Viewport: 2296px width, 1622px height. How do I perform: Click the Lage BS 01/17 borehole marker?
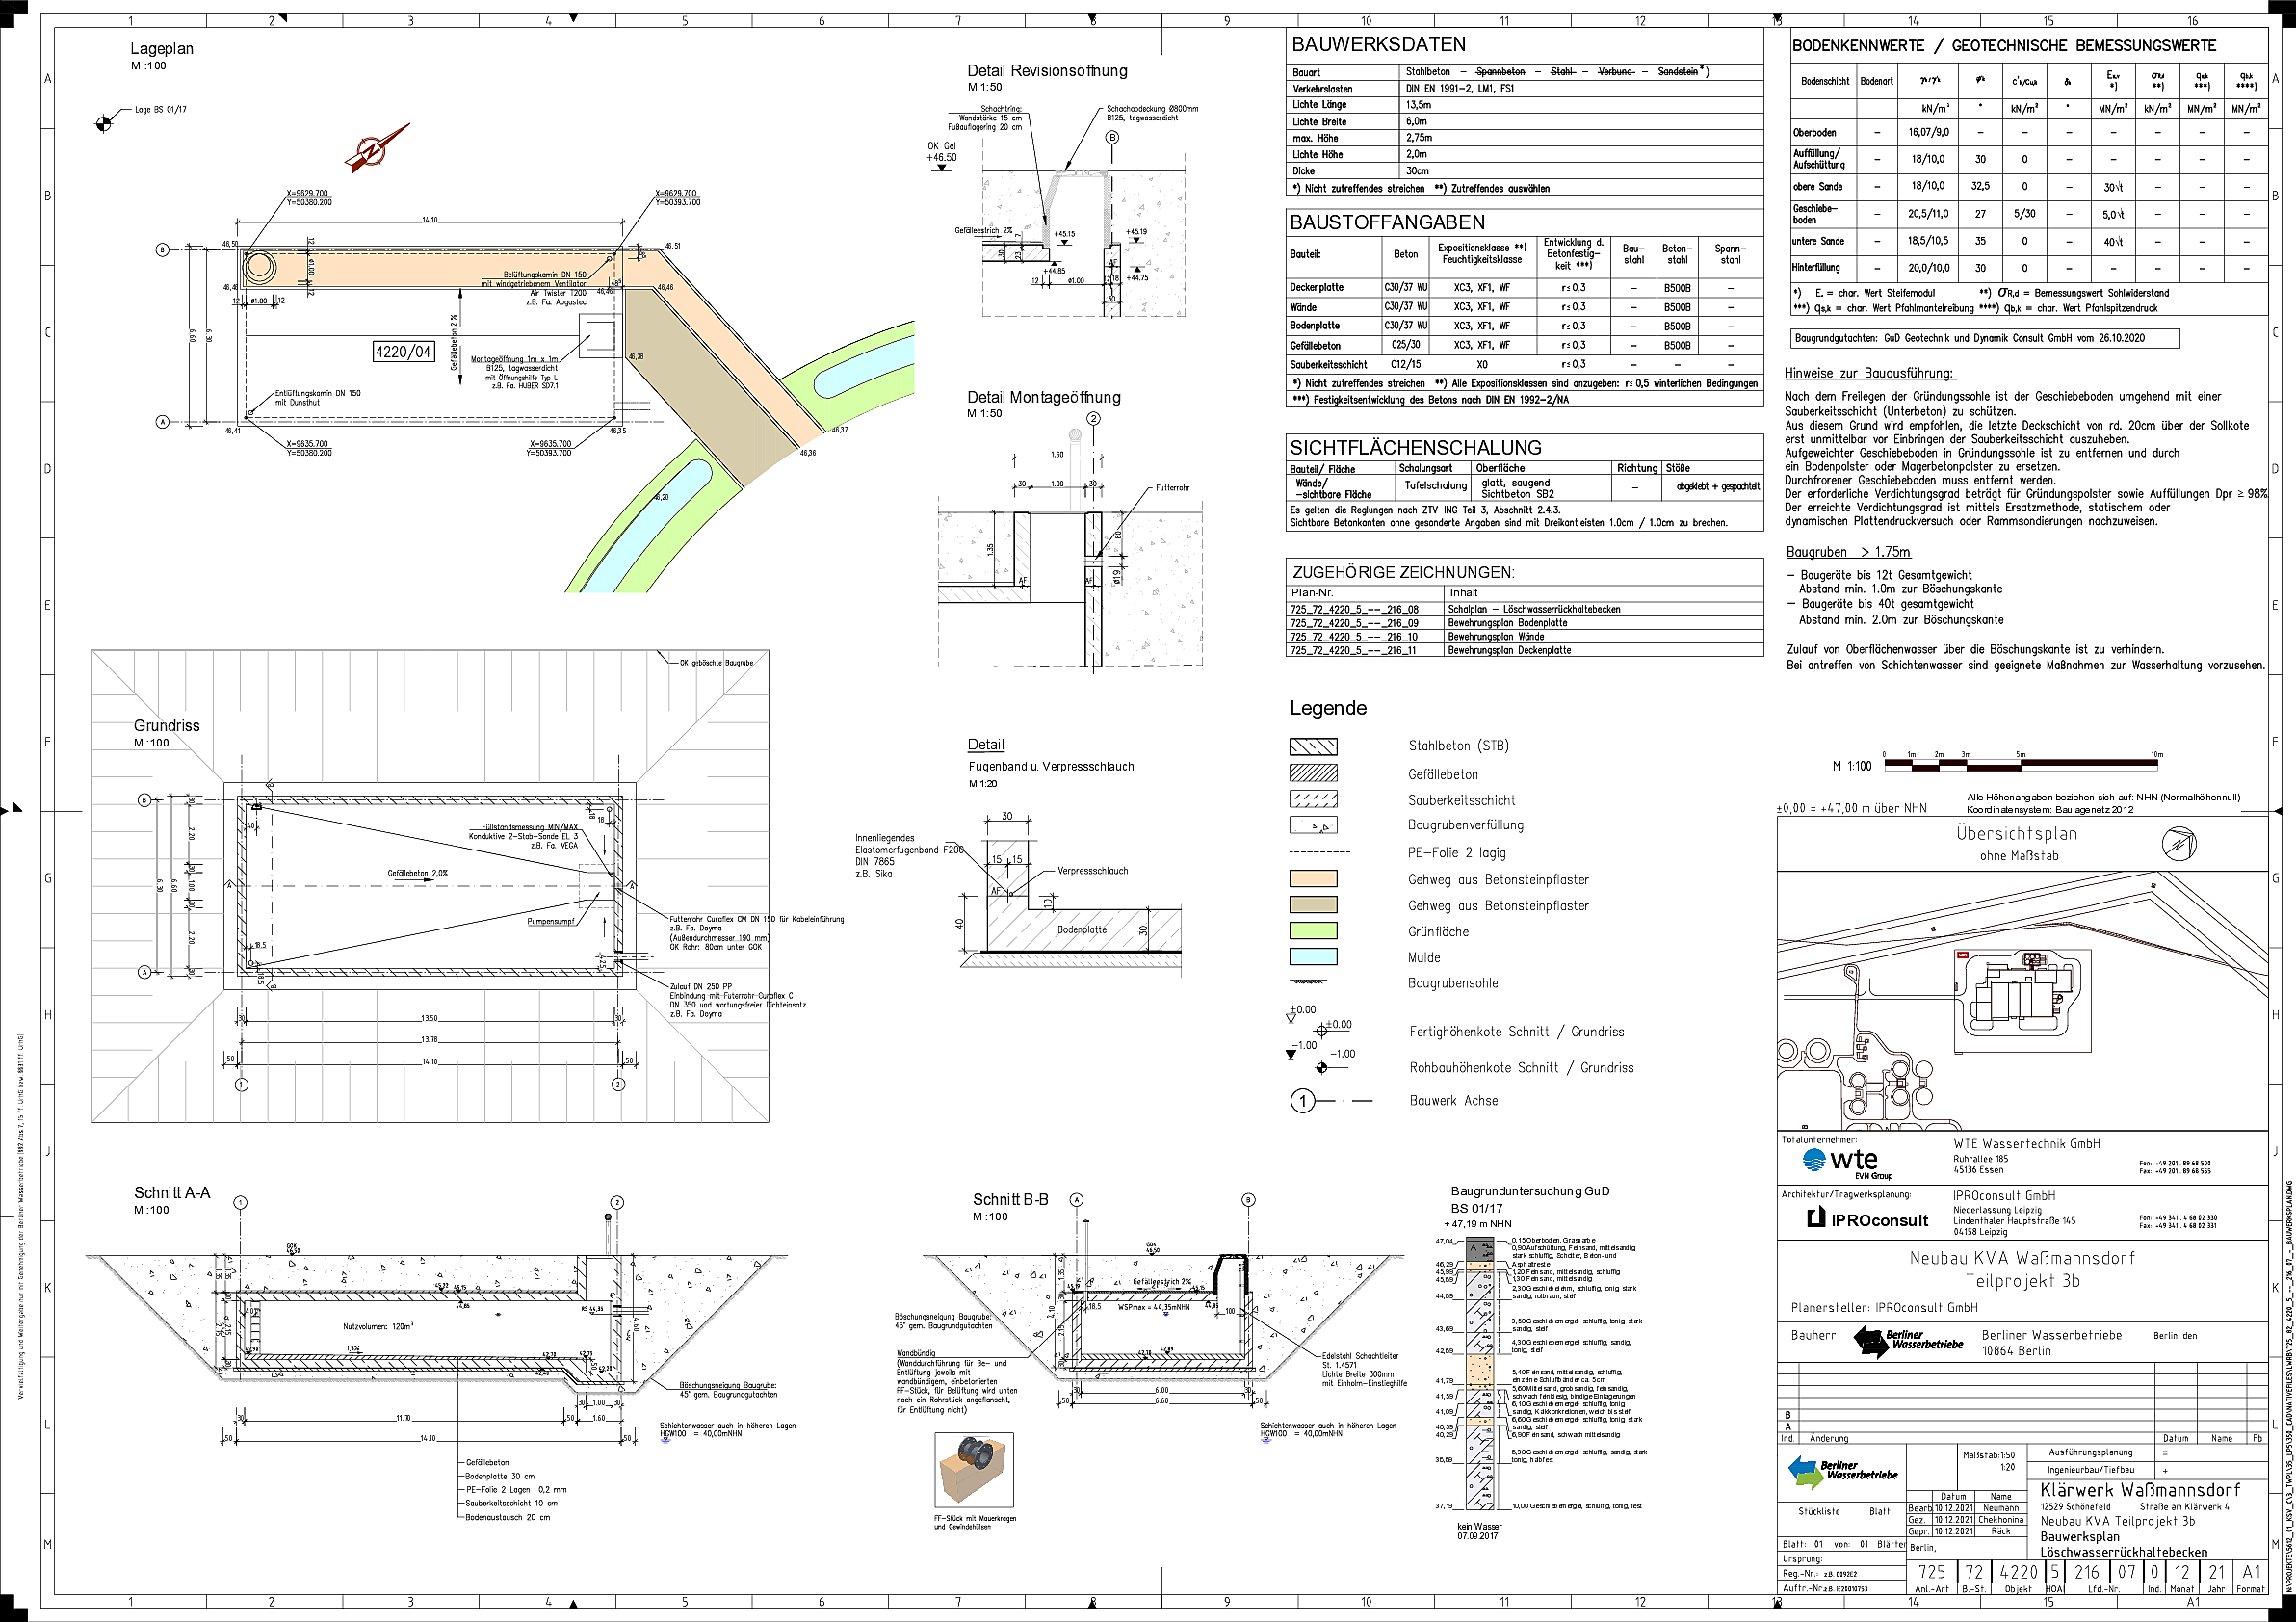coord(104,124)
